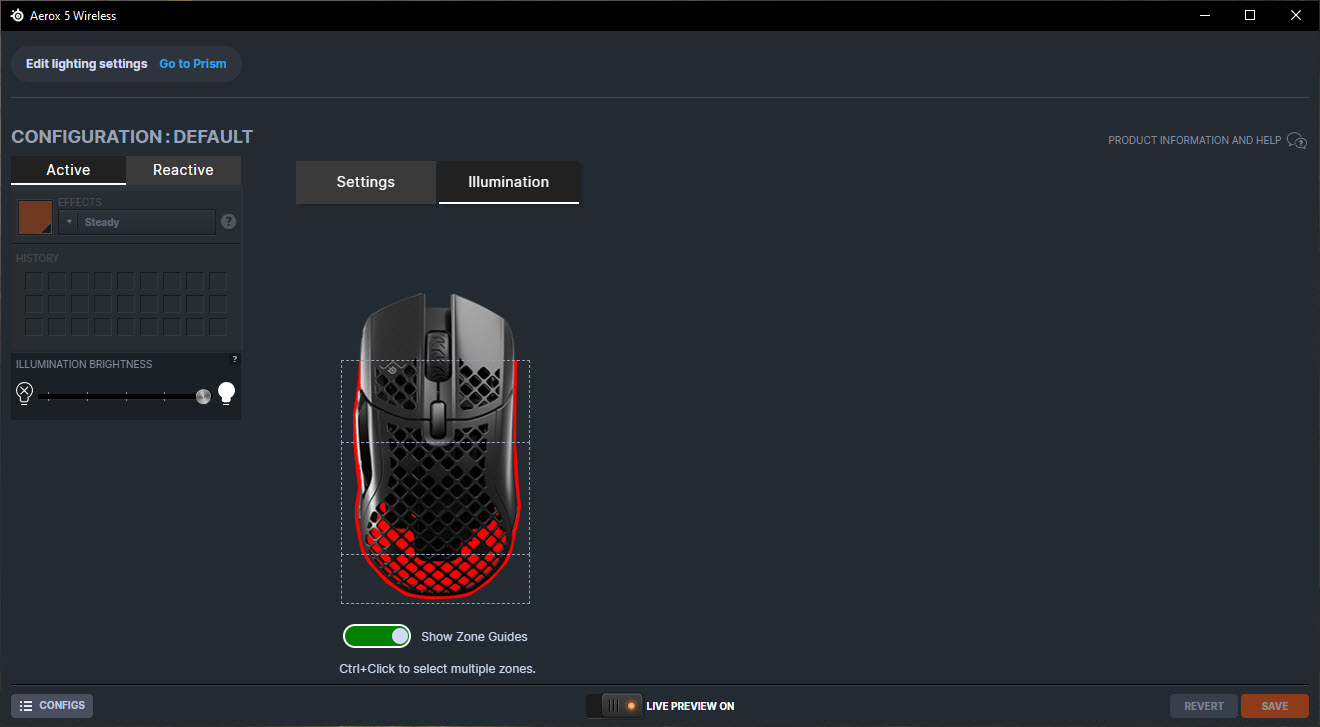Click the illumination brightness slider knob
This screenshot has height=727, width=1320.
coord(204,396)
